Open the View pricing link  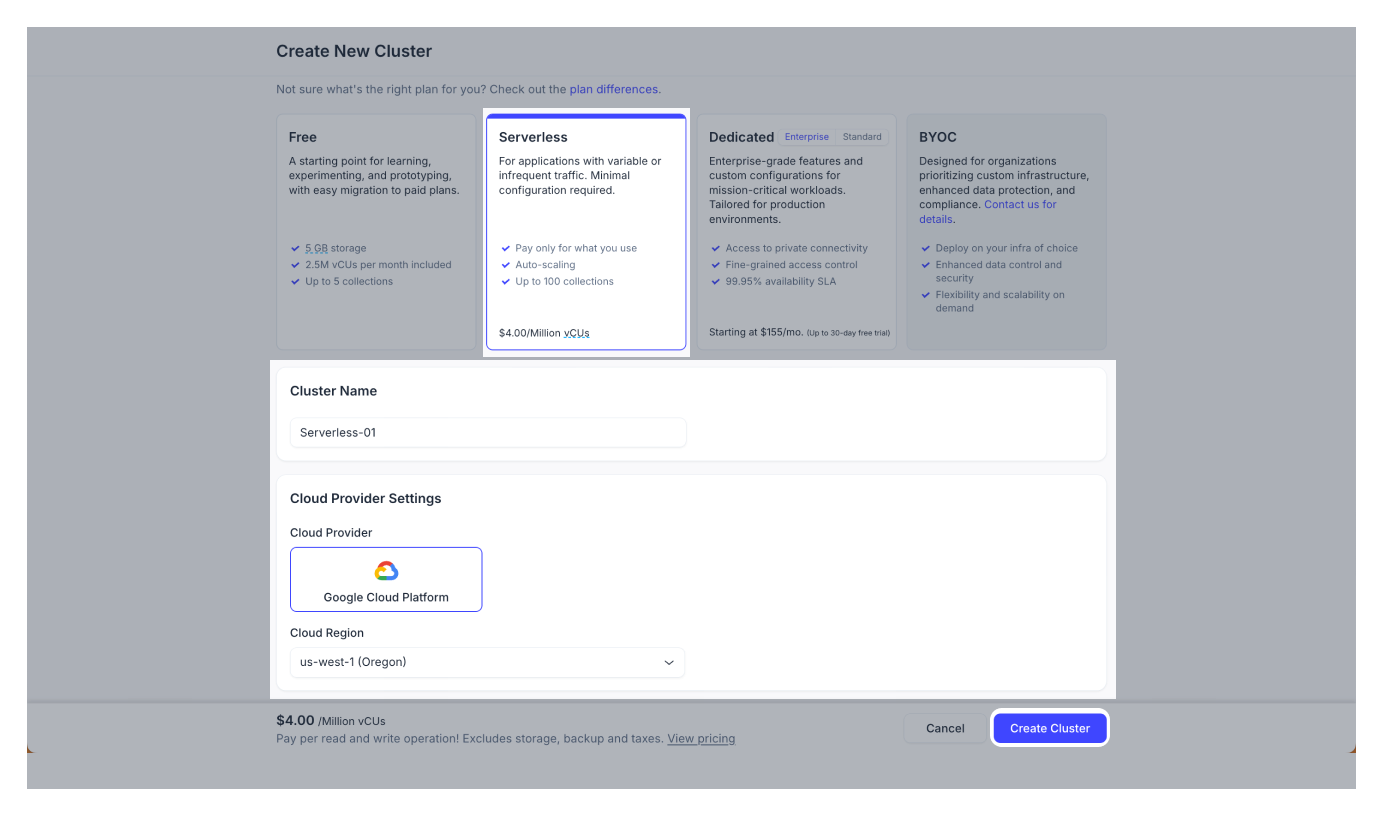pos(701,739)
